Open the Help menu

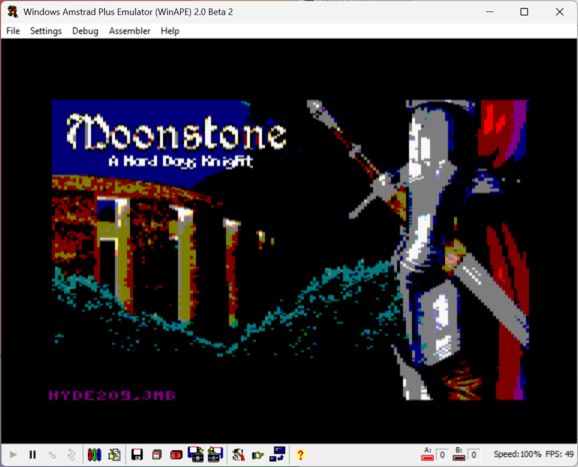(170, 31)
